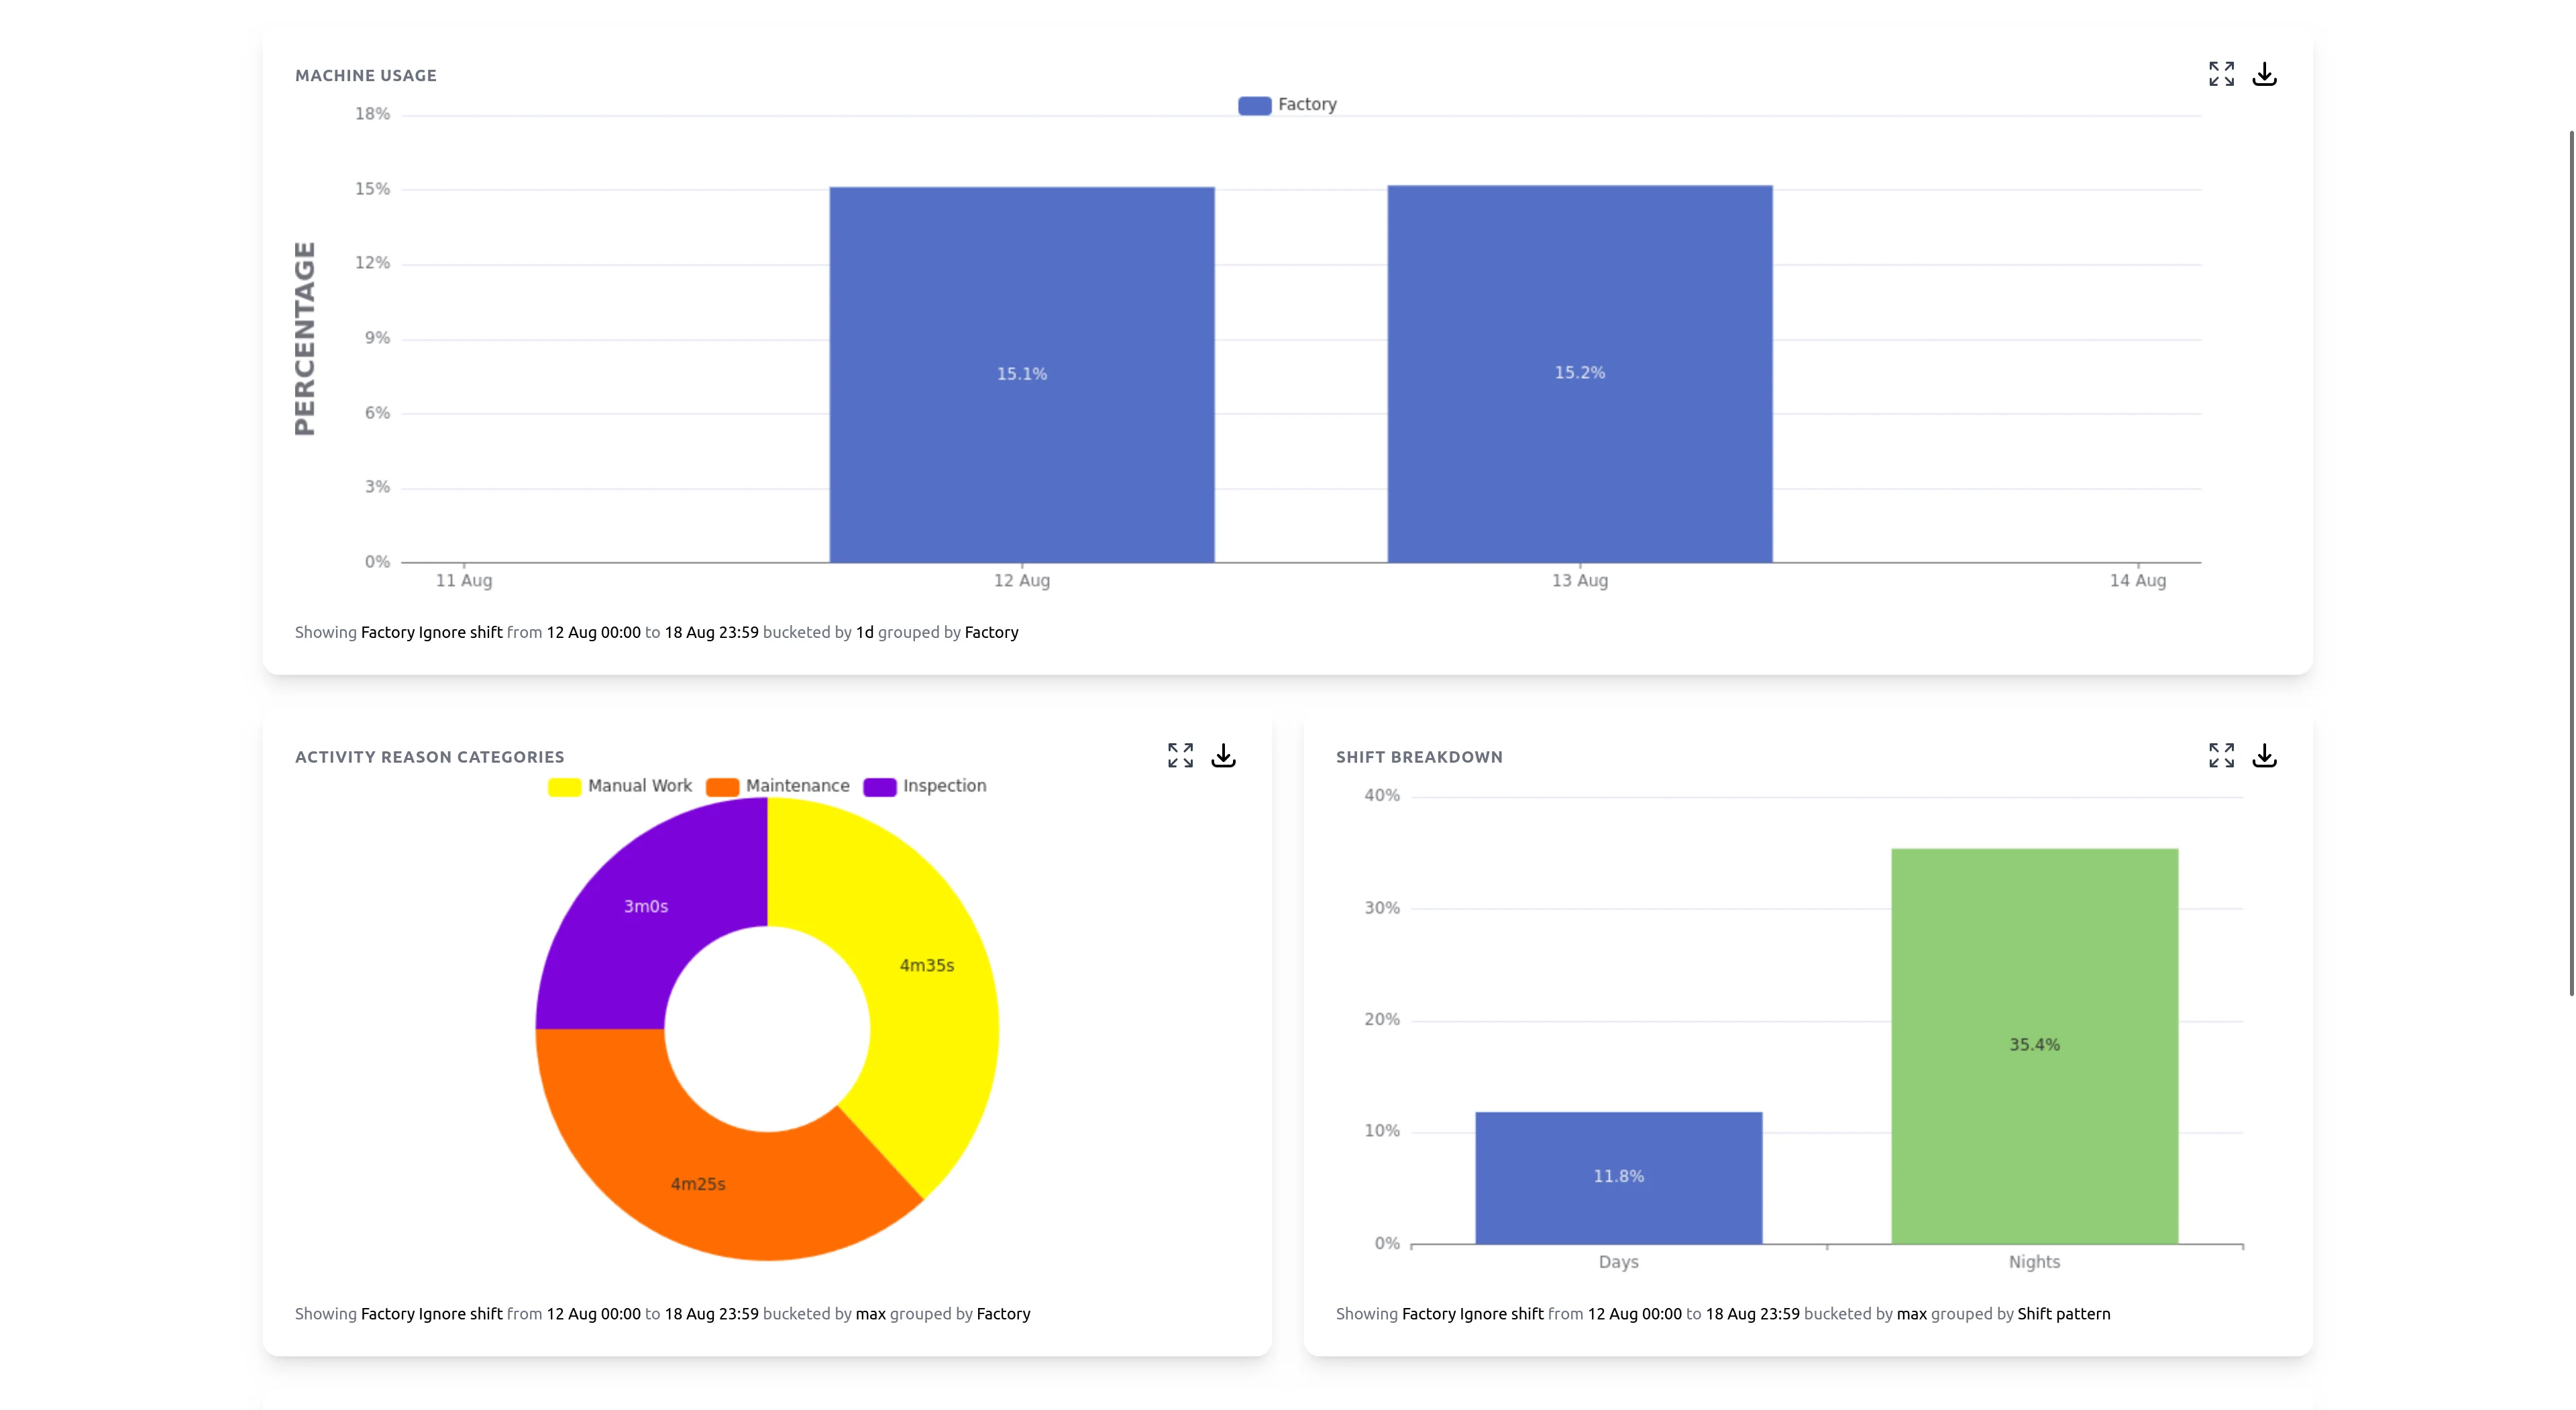Click Shift pattern grouping text in Shift Breakdown
2576x1410 pixels.
tap(2063, 1314)
